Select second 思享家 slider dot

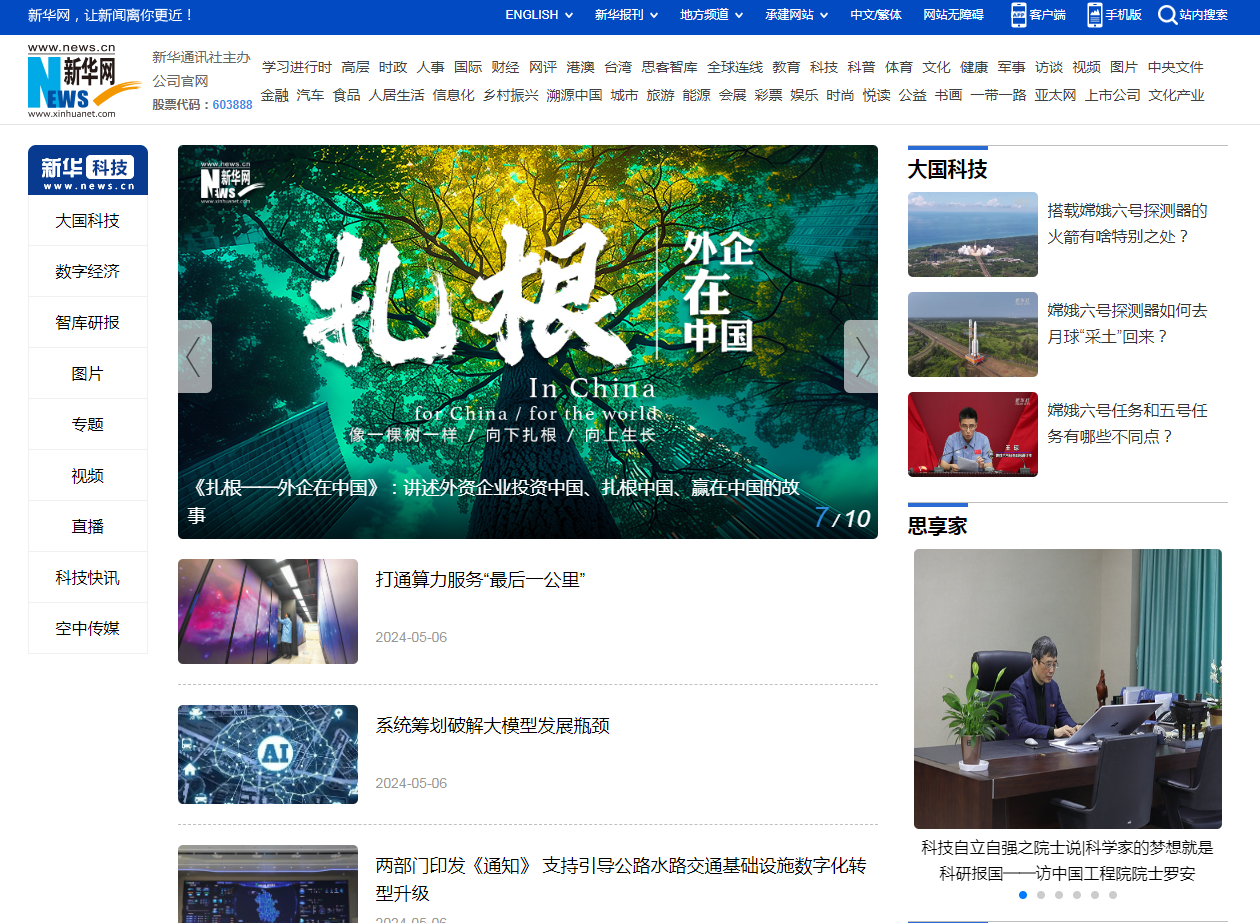pos(1041,895)
